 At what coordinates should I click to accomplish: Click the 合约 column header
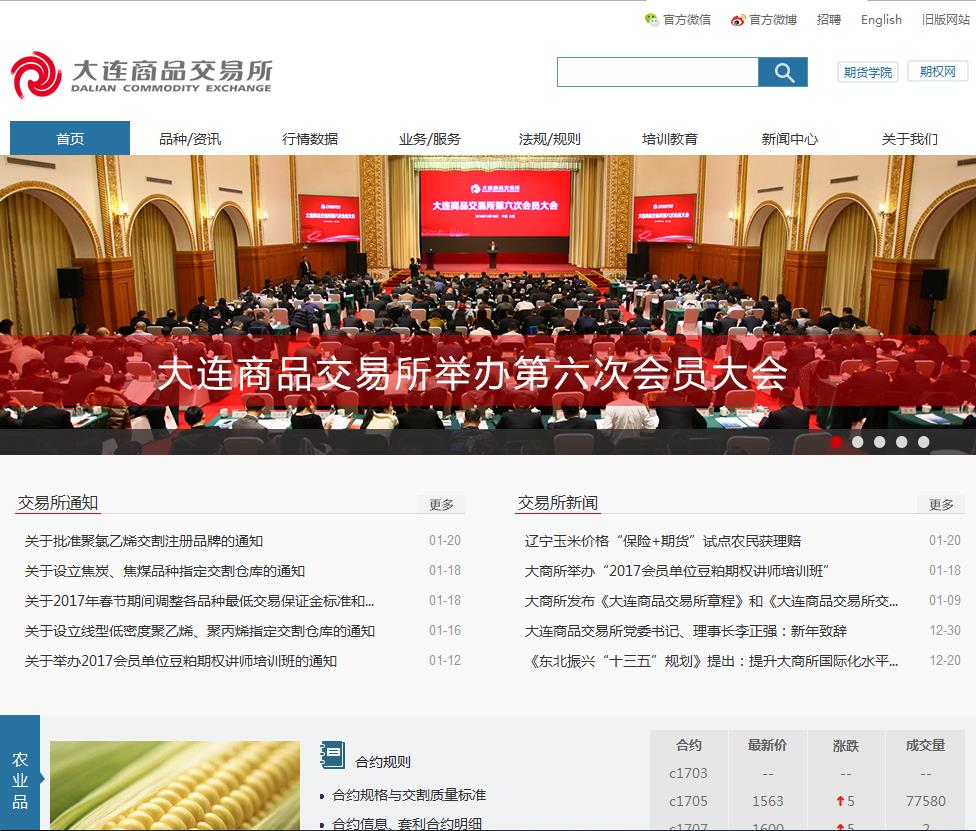coord(689,745)
